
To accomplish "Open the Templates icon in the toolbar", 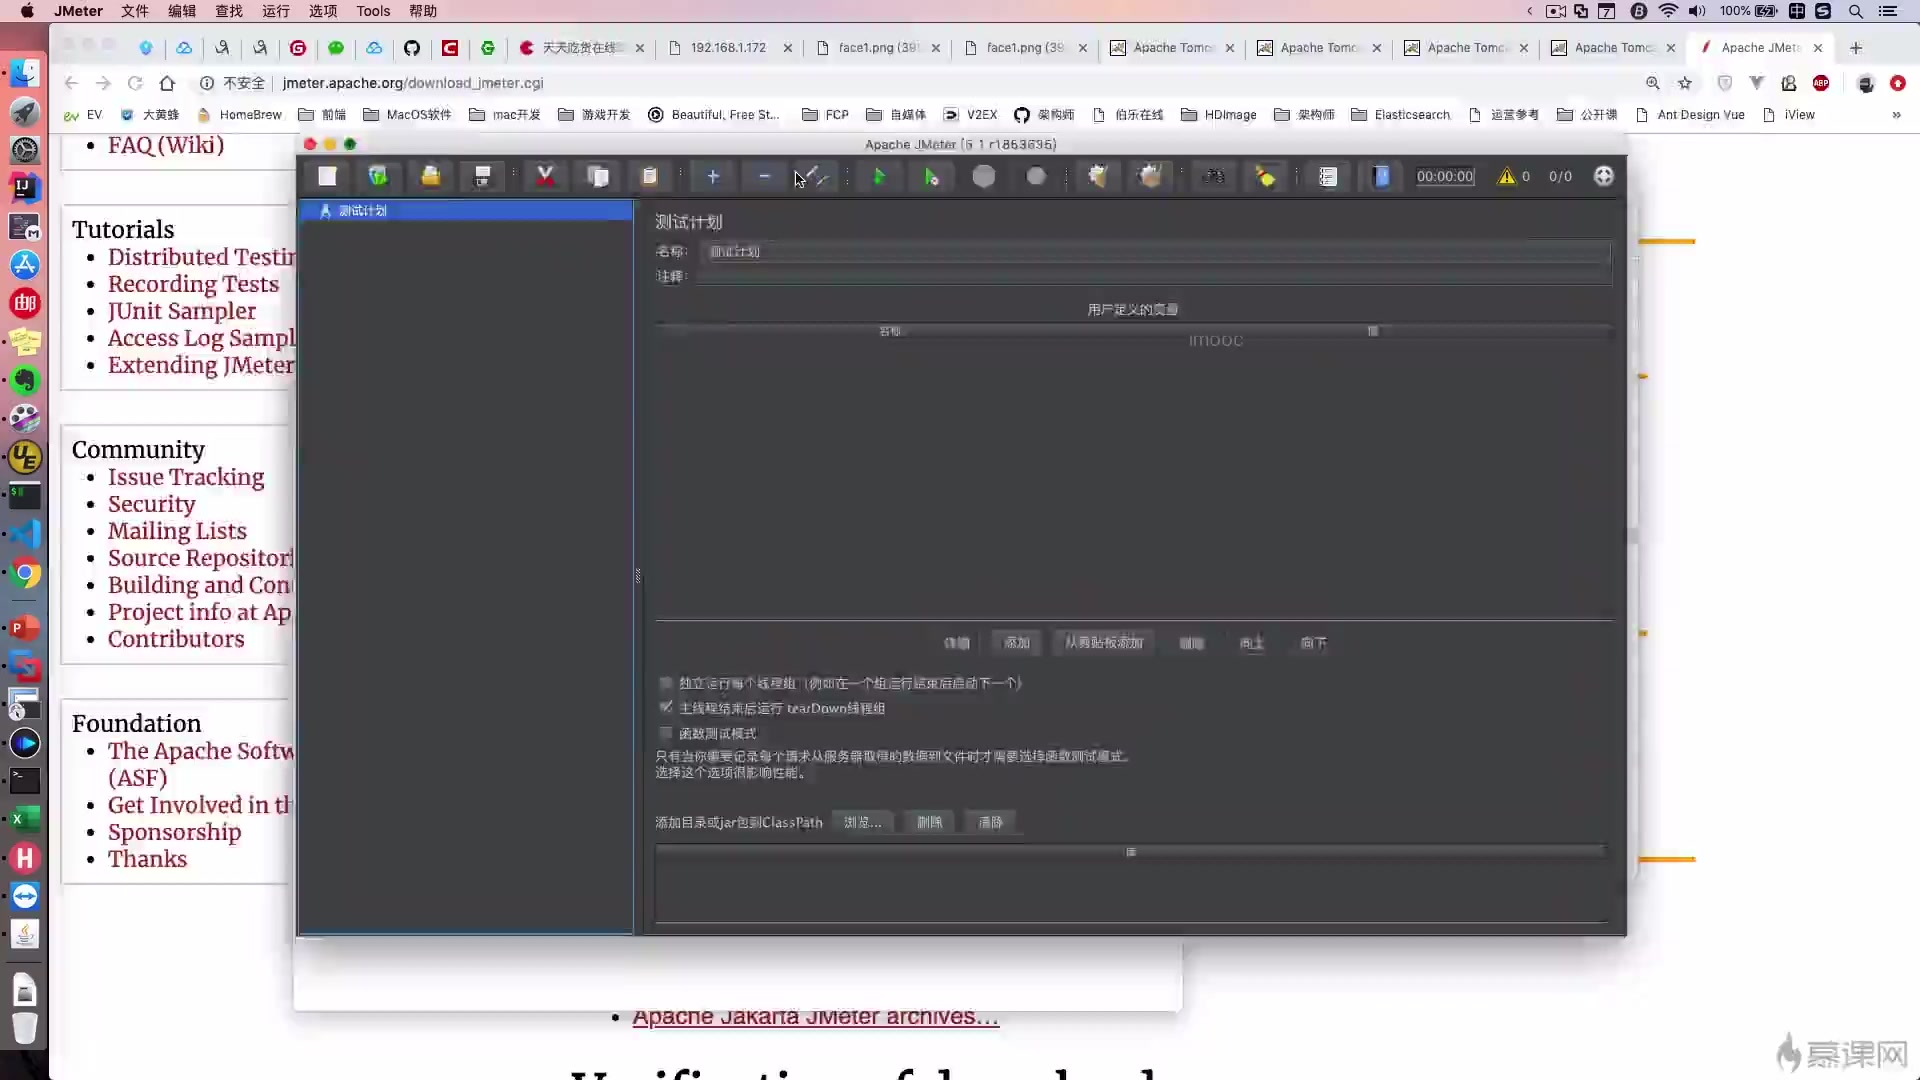I will (378, 176).
